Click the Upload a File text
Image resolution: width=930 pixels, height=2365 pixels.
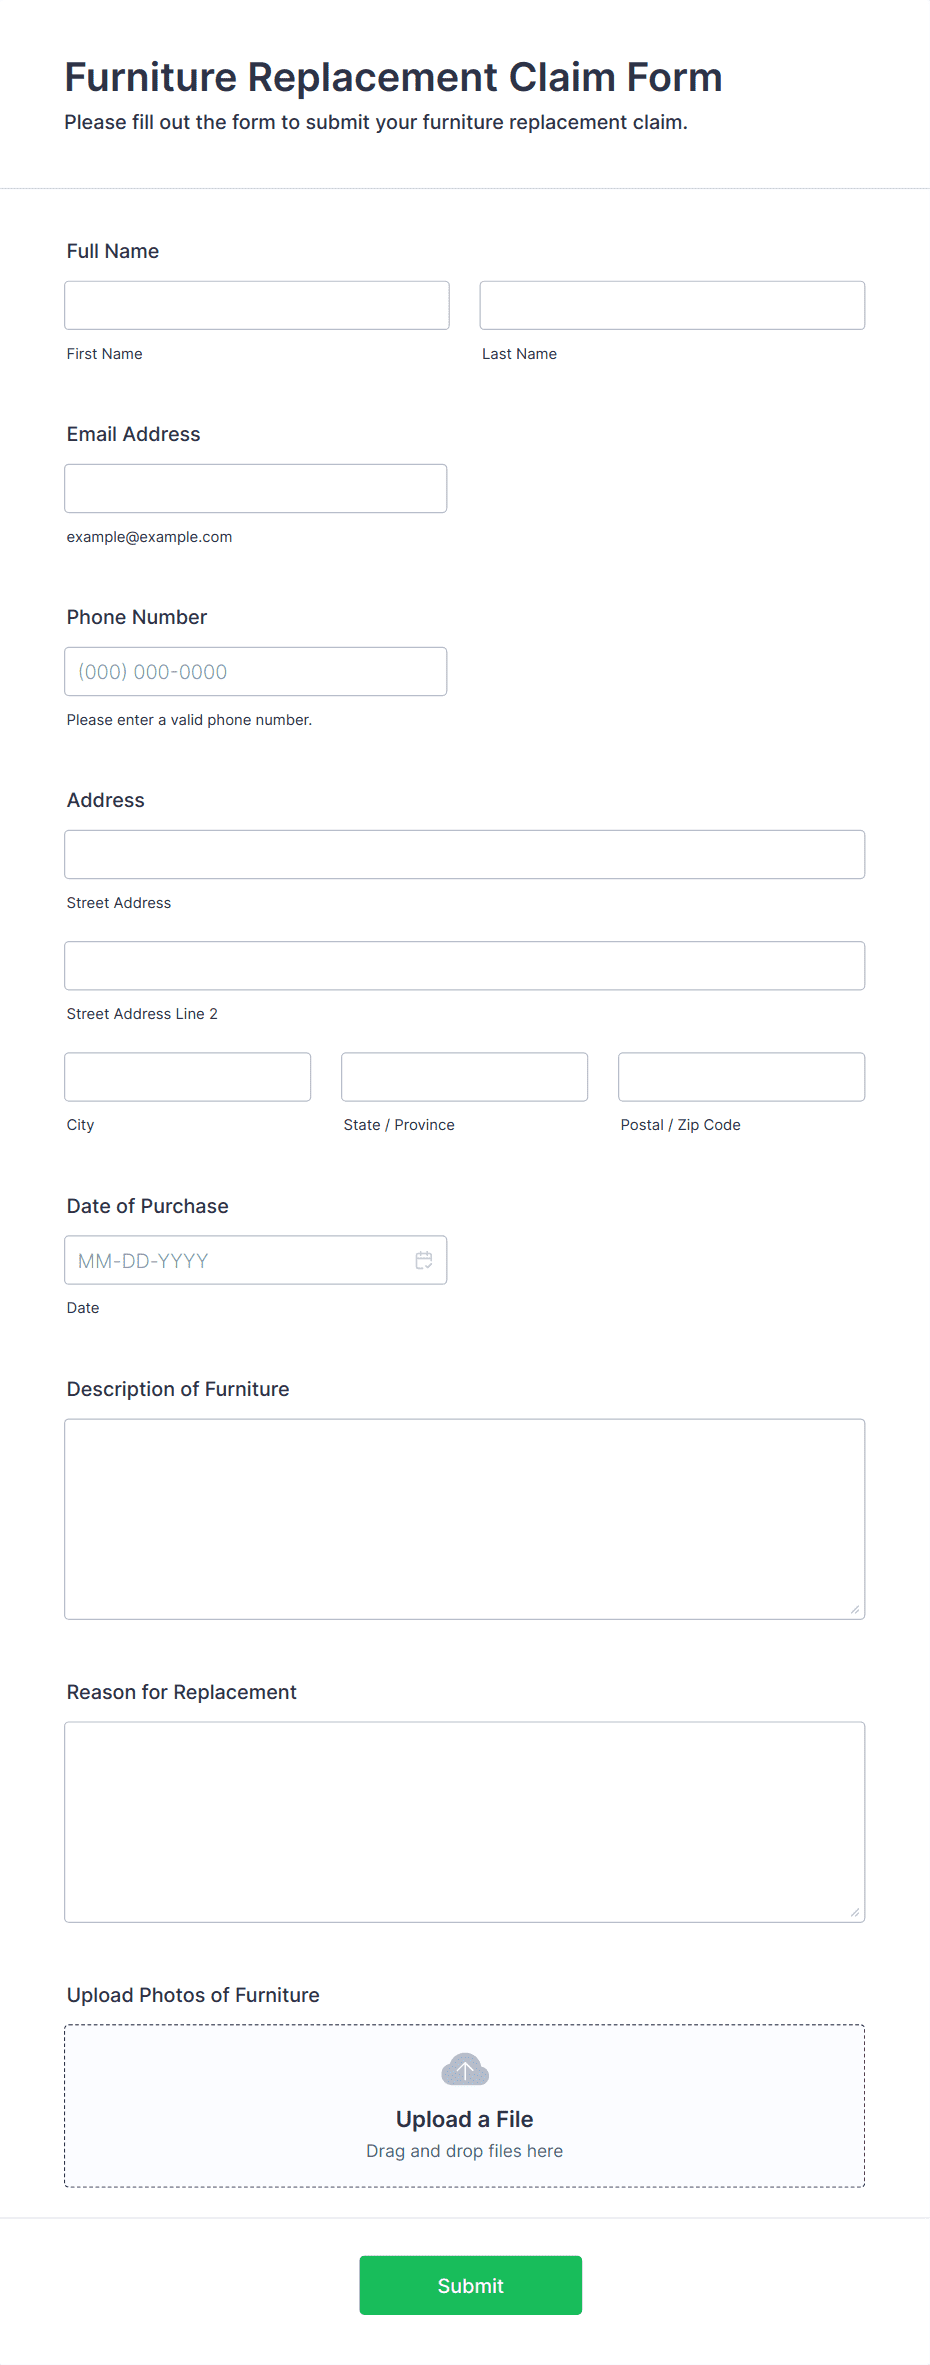point(465,2119)
